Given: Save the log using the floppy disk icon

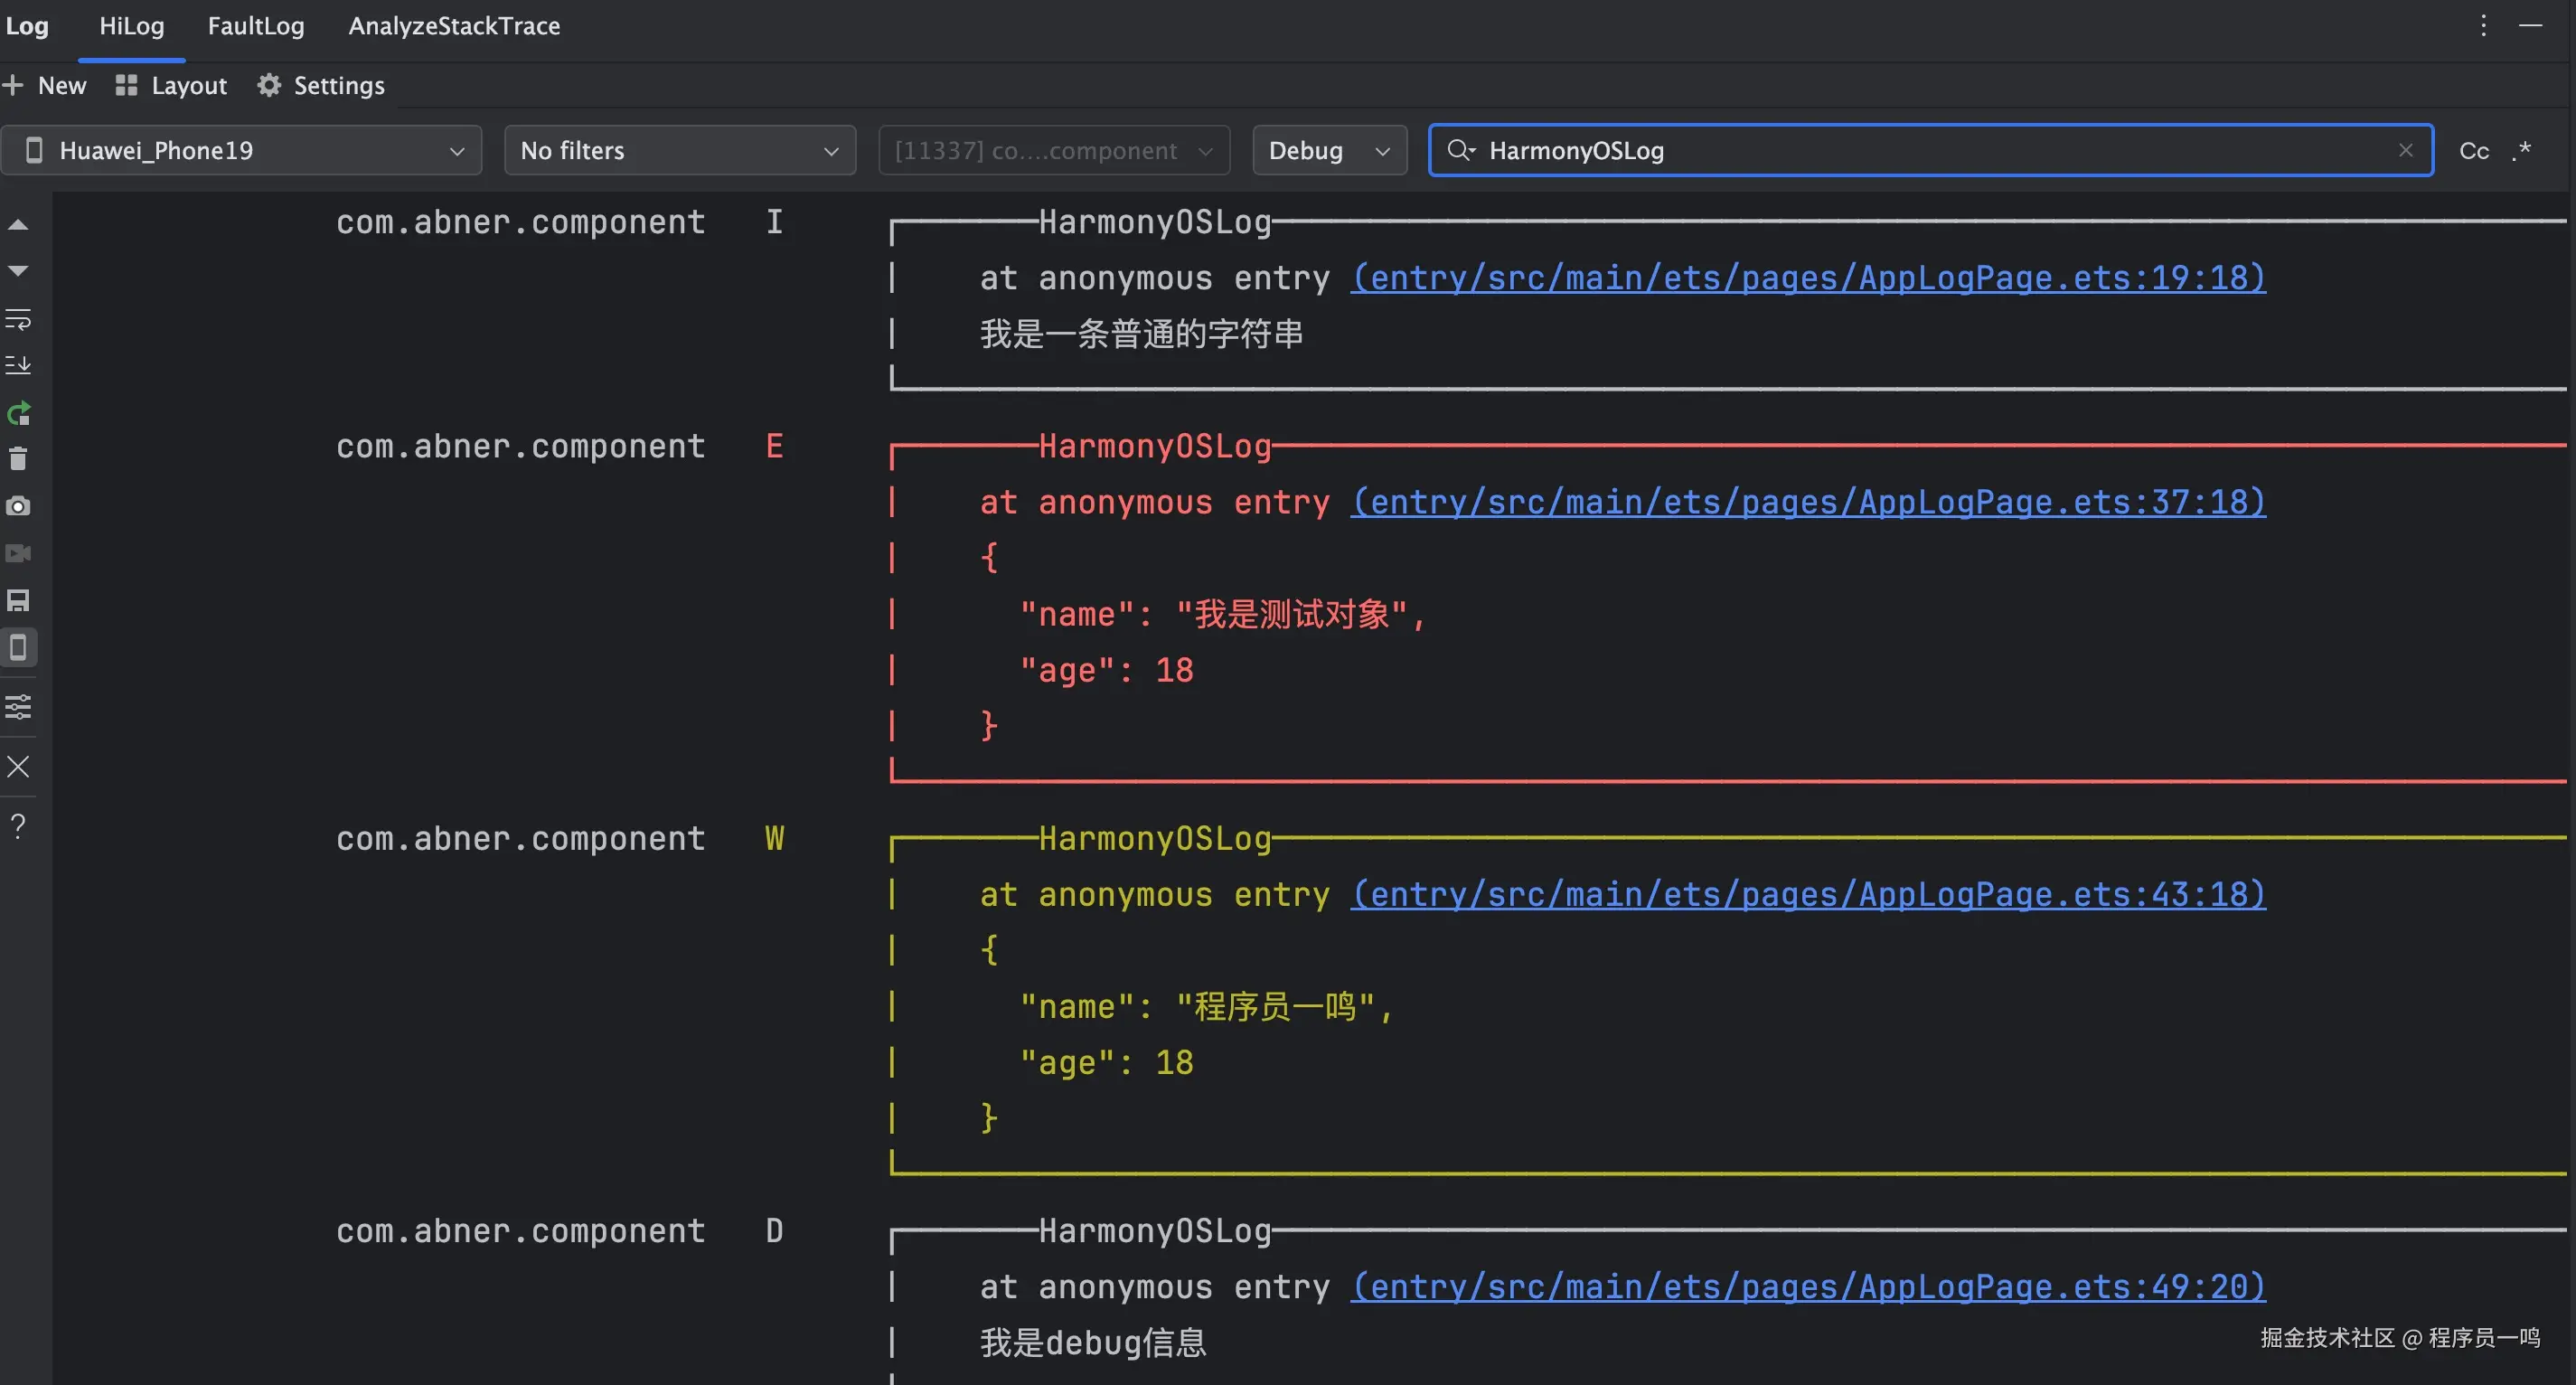Looking at the screenshot, I should (18, 600).
